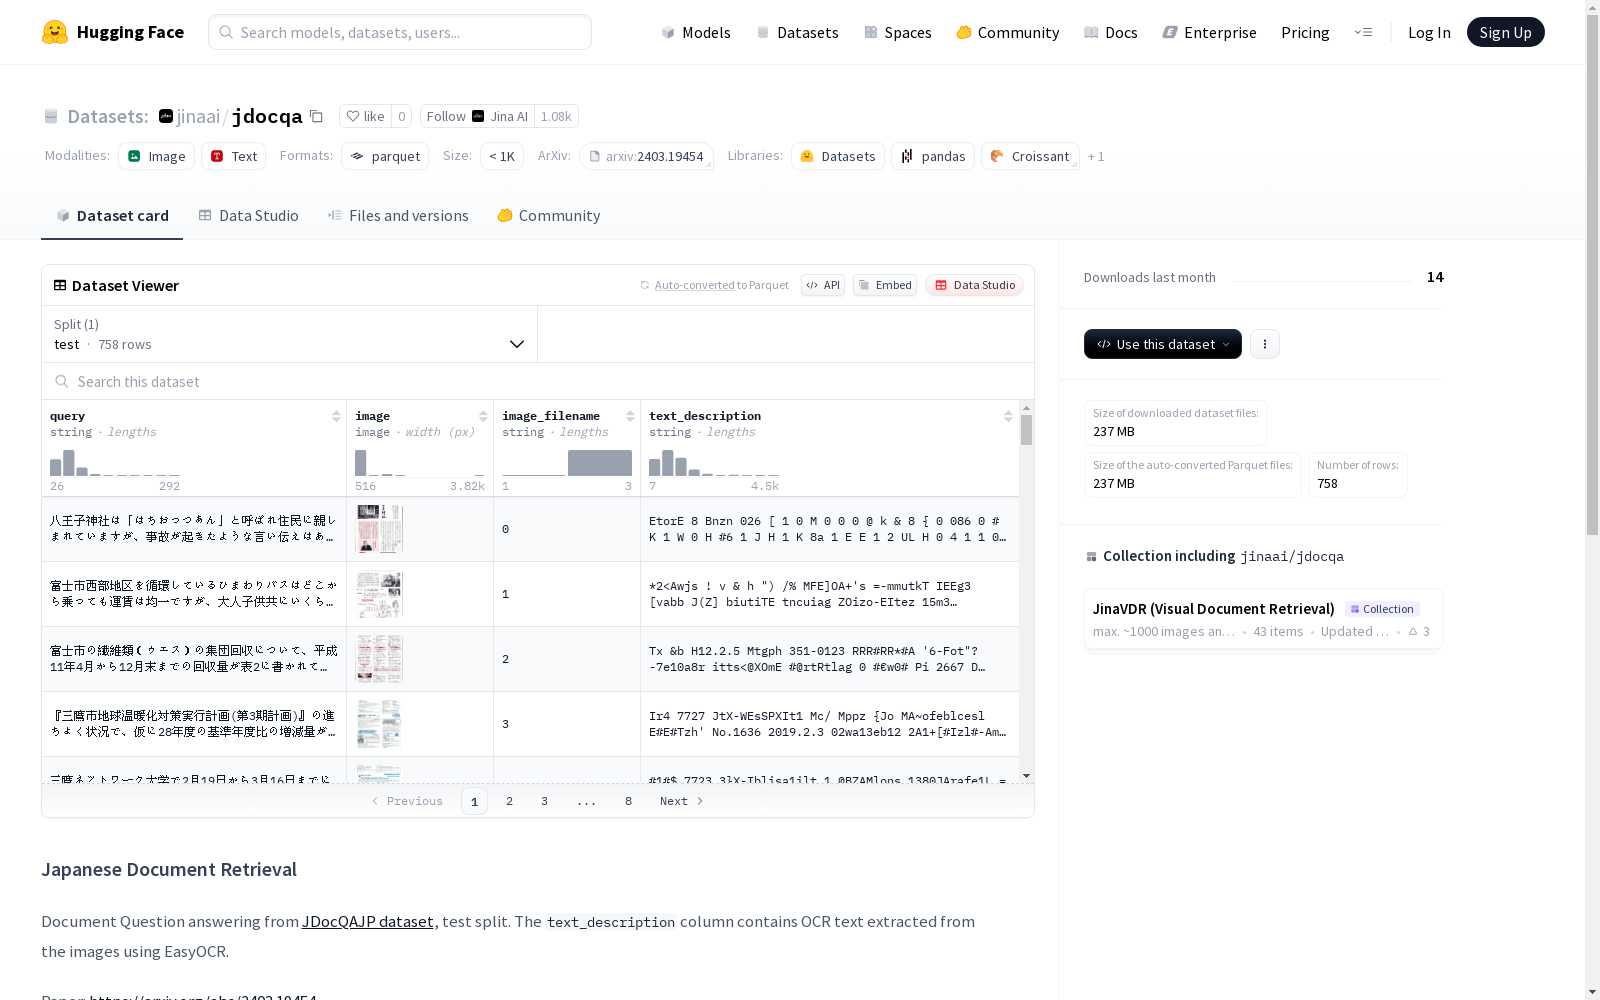Select the pandas library tag
Screen dimensions: 1600x1000
click(933, 156)
